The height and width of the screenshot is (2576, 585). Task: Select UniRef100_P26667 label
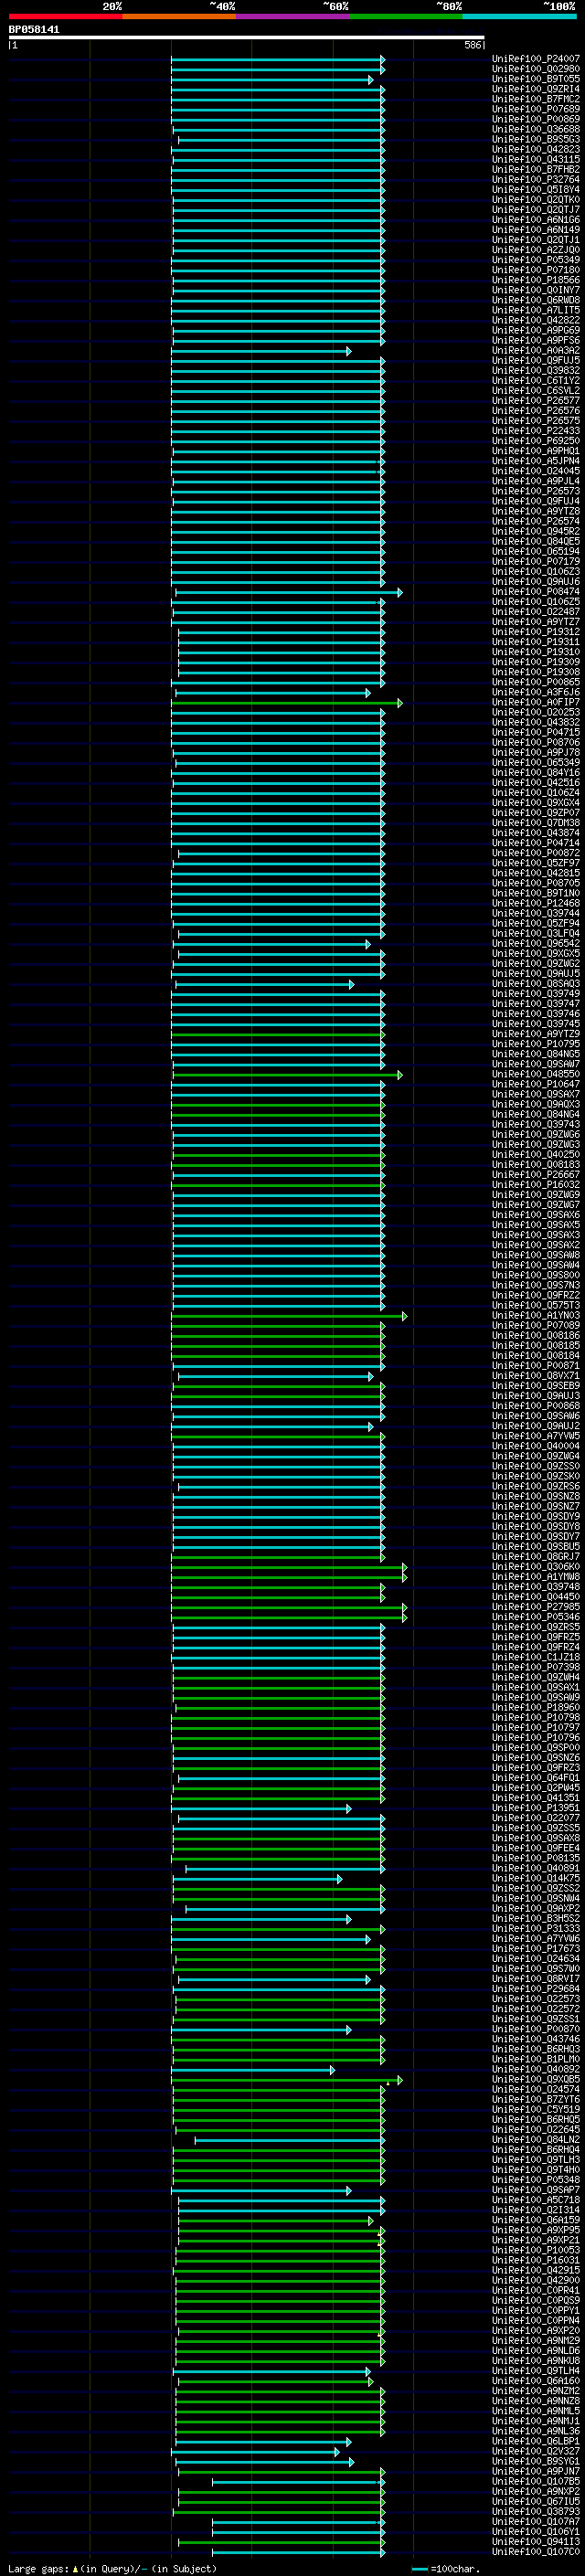click(536, 1175)
